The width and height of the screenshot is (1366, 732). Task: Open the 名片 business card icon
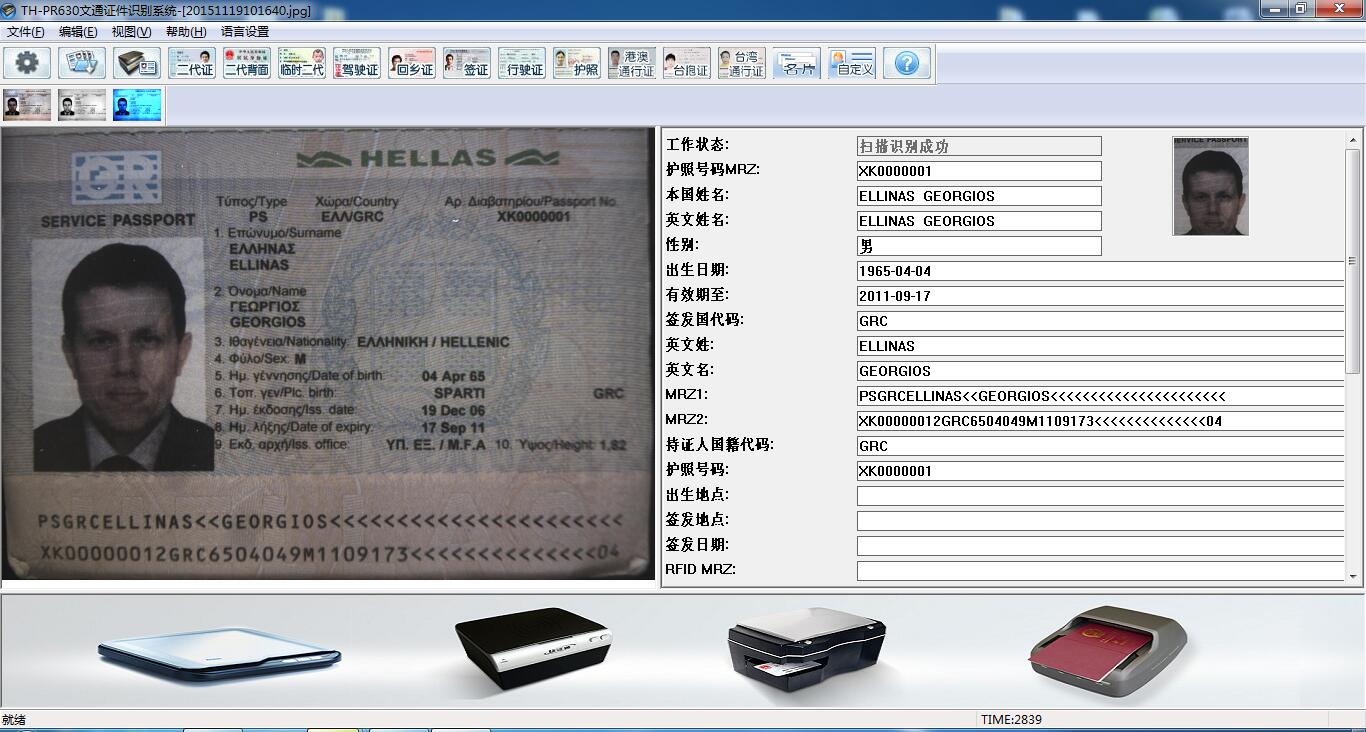[797, 63]
